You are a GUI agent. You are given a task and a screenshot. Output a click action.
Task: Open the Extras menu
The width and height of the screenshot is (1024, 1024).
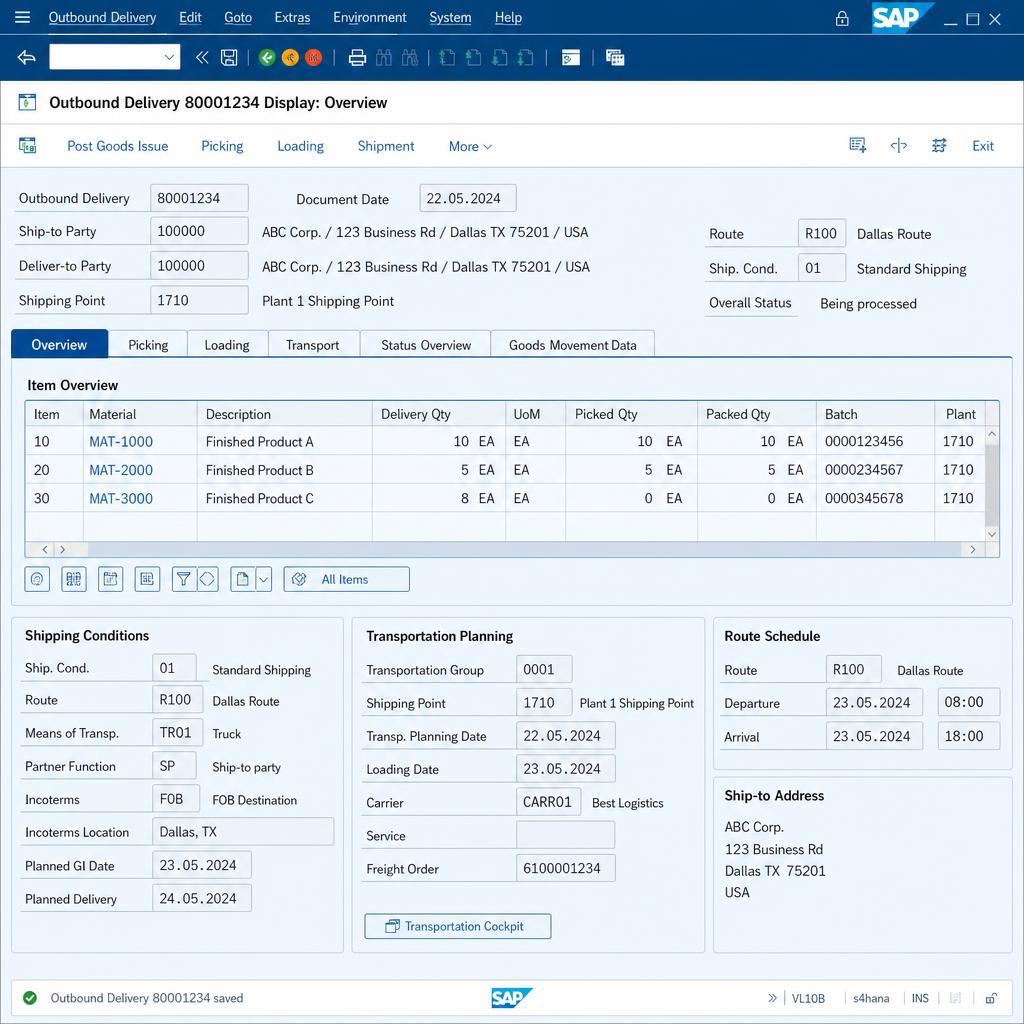pyautogui.click(x=292, y=18)
